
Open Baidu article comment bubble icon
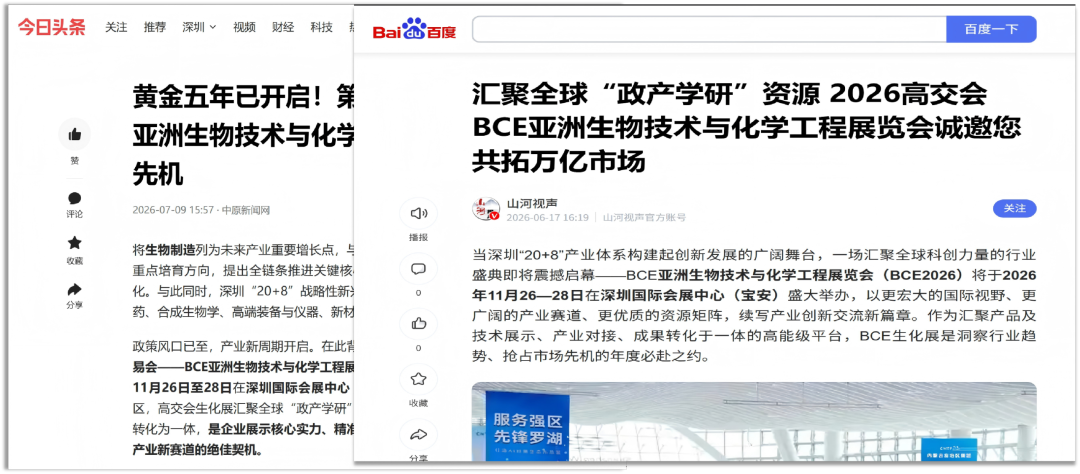418,269
